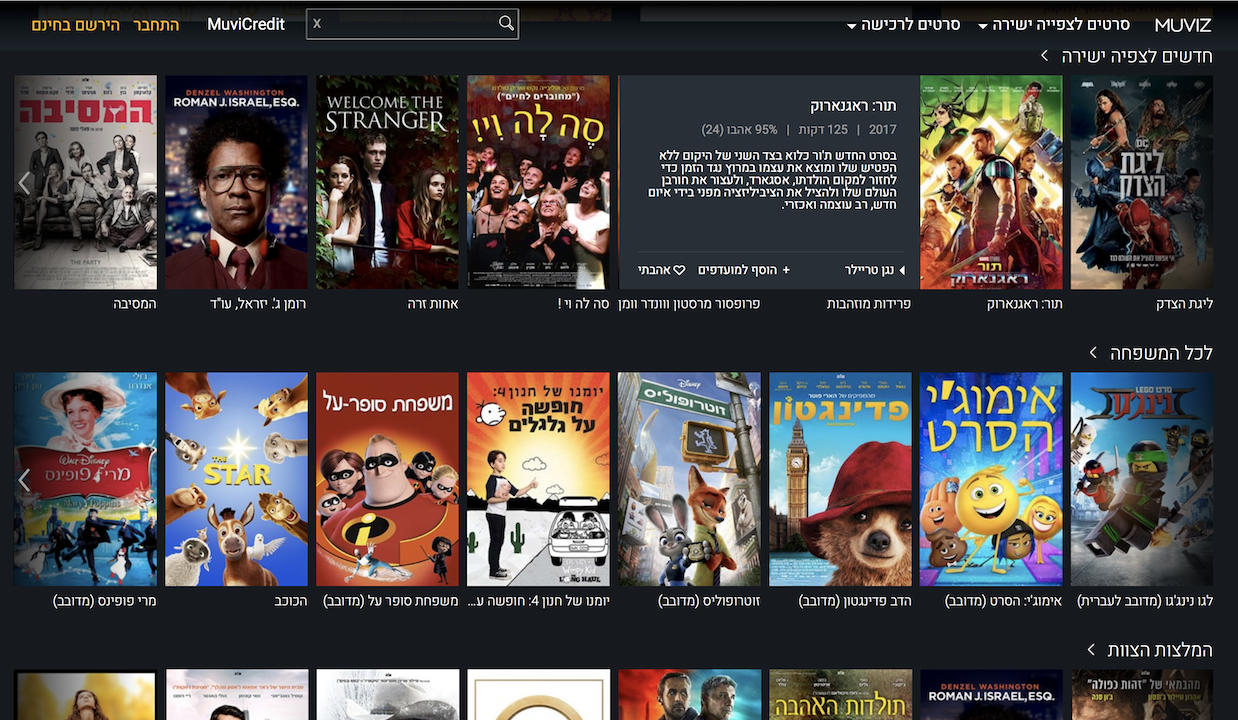The height and width of the screenshot is (720, 1238).
Task: Open the חדשים לצפיה ישירה category chevron
Action: (x=1045, y=56)
